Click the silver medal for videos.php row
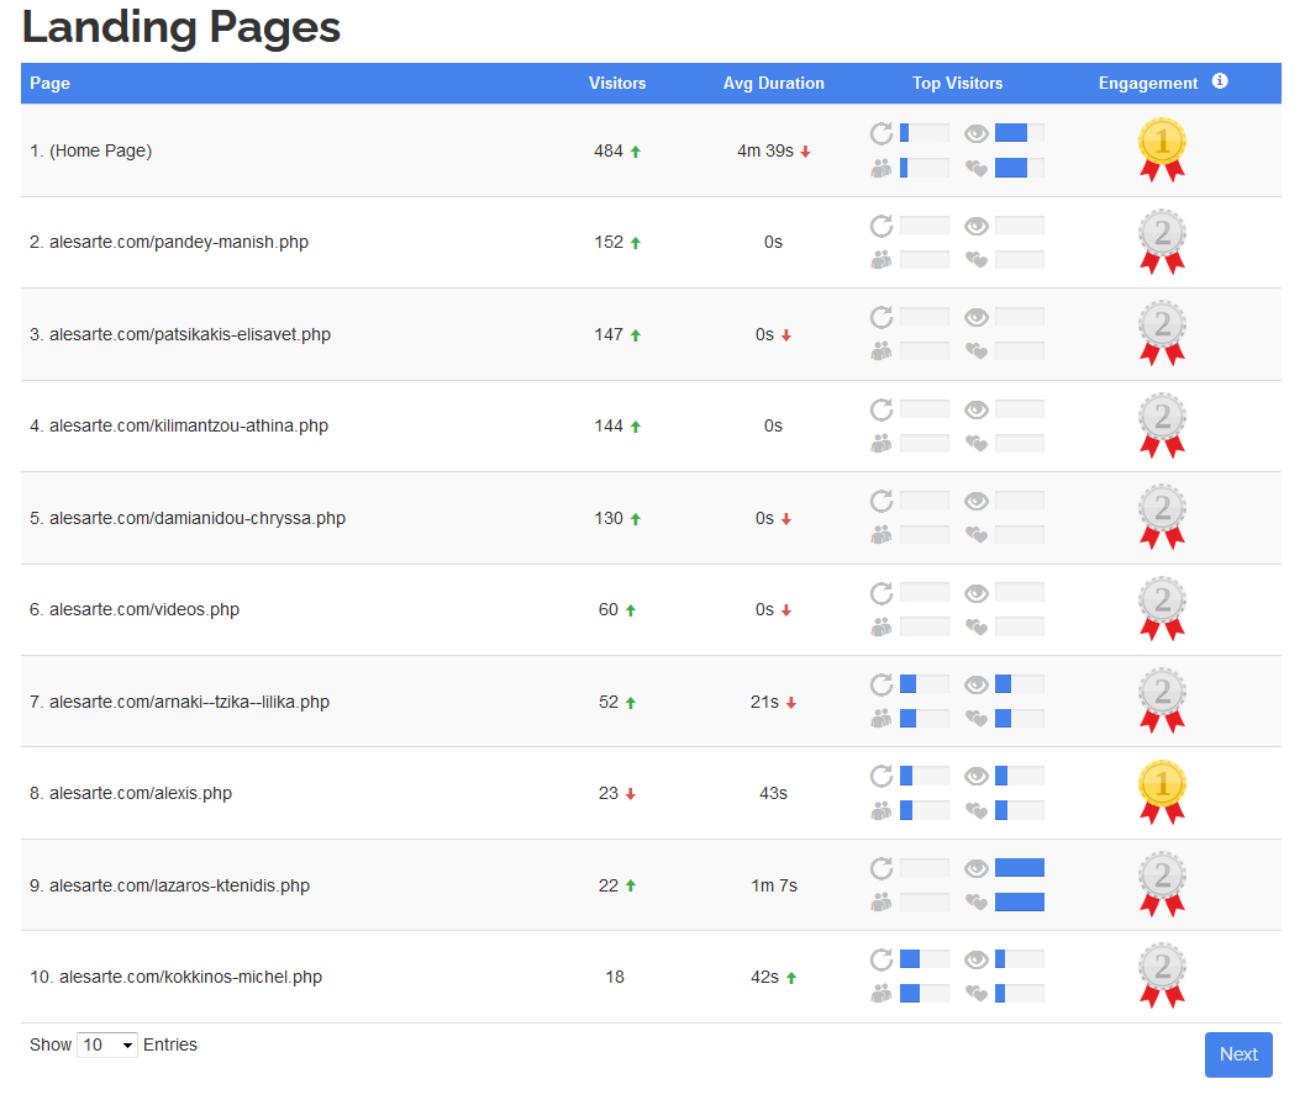Screen dimensions: 1305x1095 coord(1162,609)
